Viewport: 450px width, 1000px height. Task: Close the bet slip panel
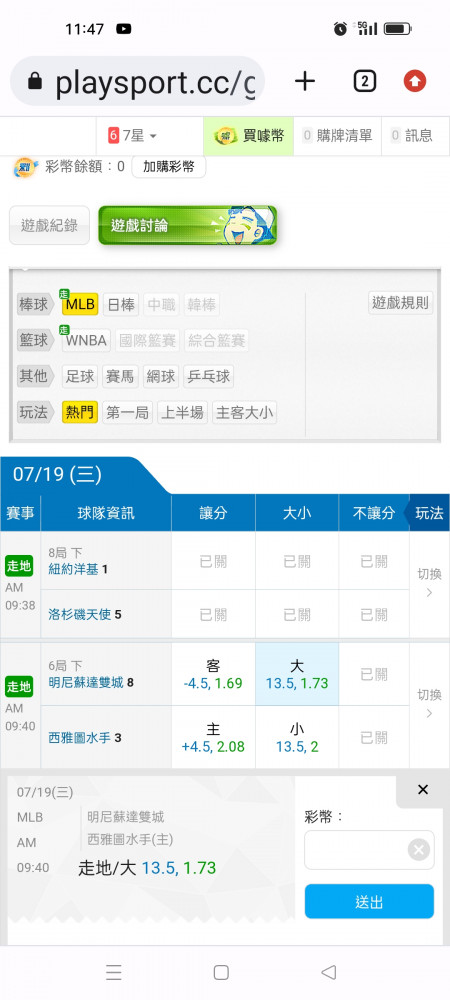click(423, 790)
